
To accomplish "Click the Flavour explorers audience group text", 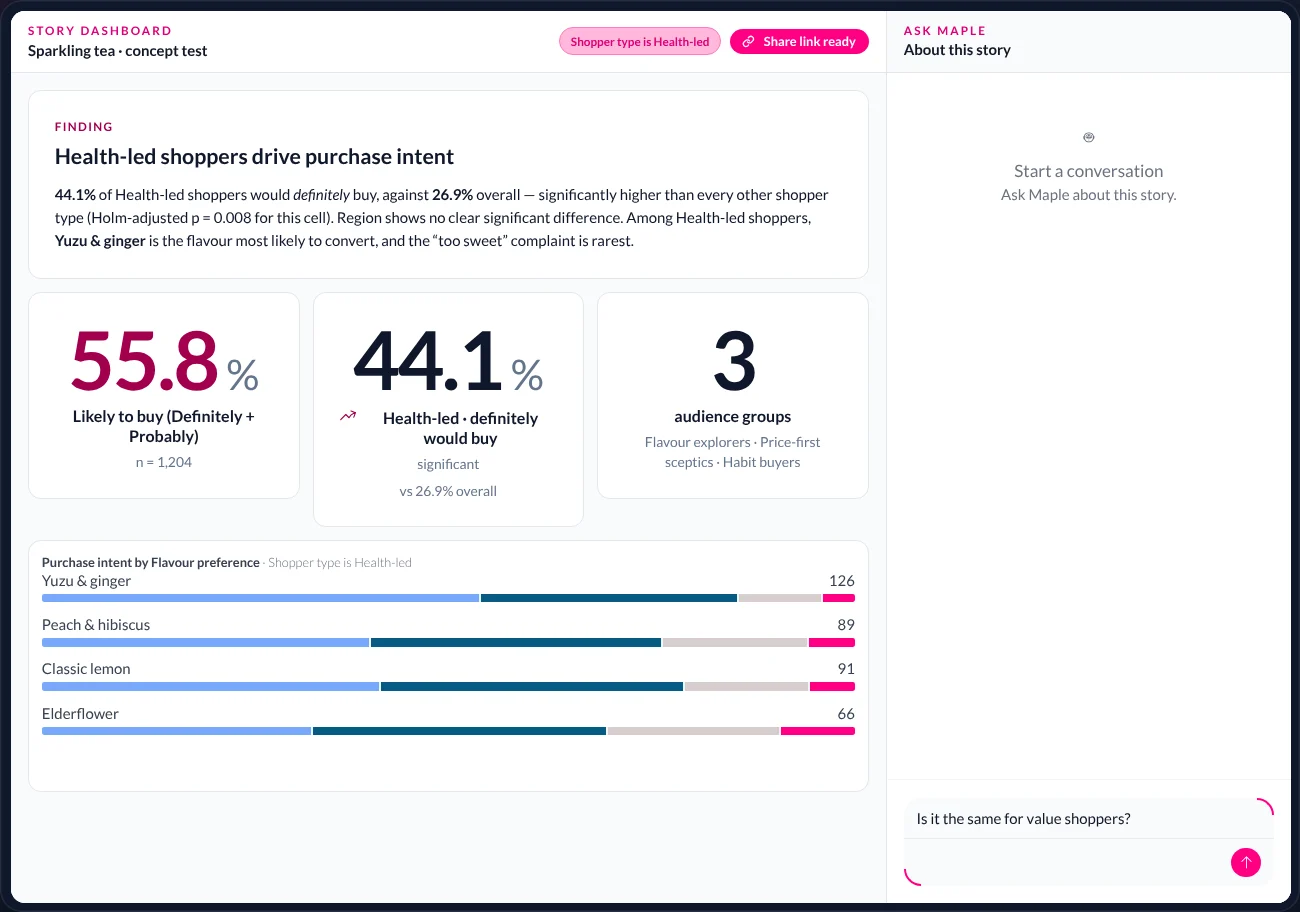I will [x=698, y=442].
